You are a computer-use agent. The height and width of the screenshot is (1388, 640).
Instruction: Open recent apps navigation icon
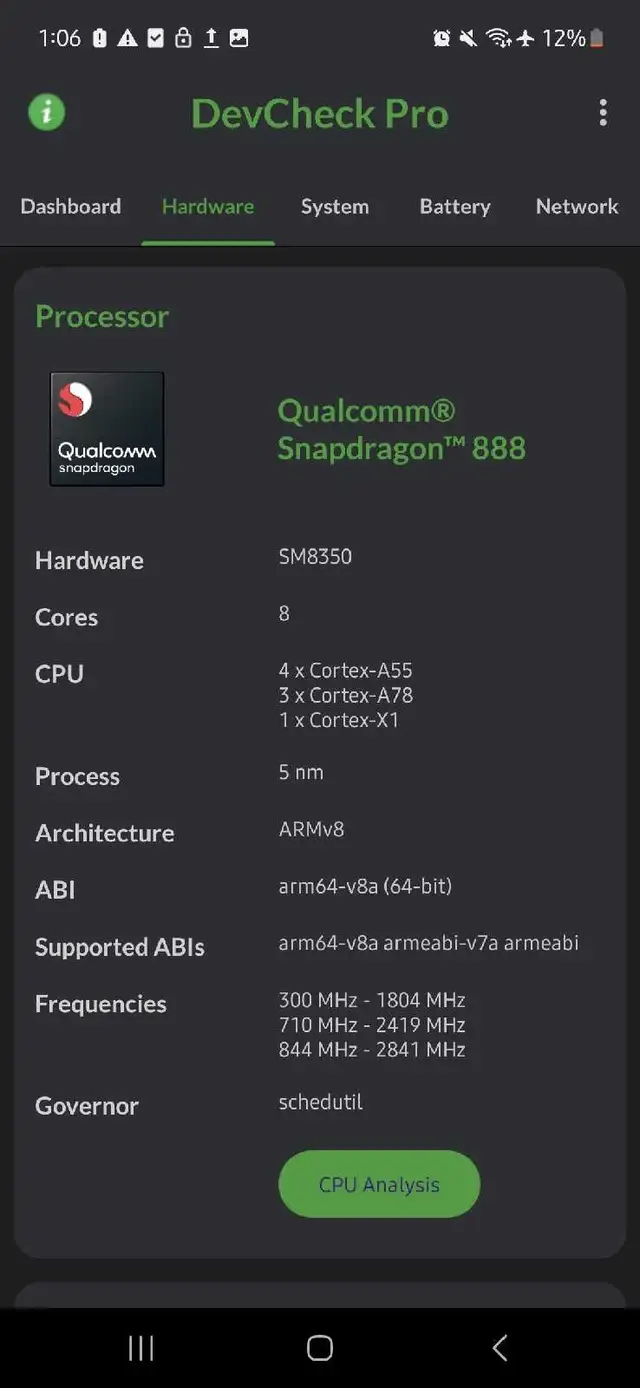point(141,1348)
